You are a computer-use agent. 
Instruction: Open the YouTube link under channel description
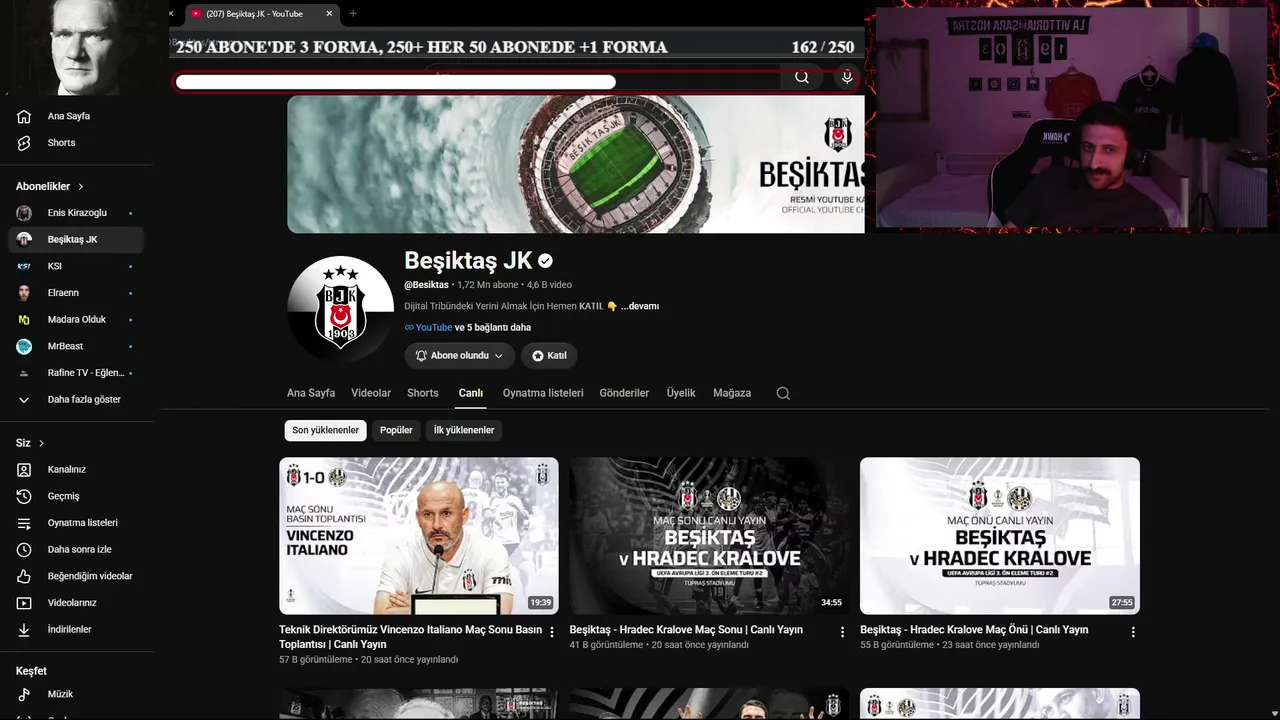pyautogui.click(x=434, y=327)
